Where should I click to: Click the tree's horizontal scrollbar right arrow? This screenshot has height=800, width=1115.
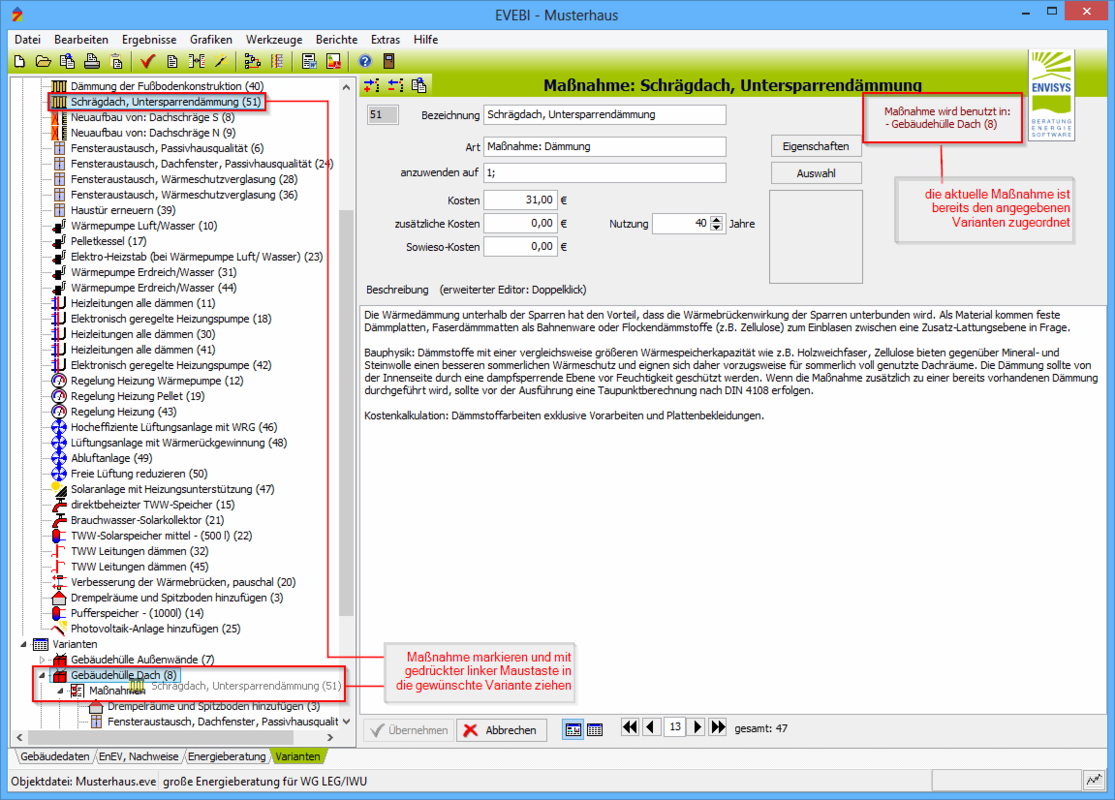330,737
